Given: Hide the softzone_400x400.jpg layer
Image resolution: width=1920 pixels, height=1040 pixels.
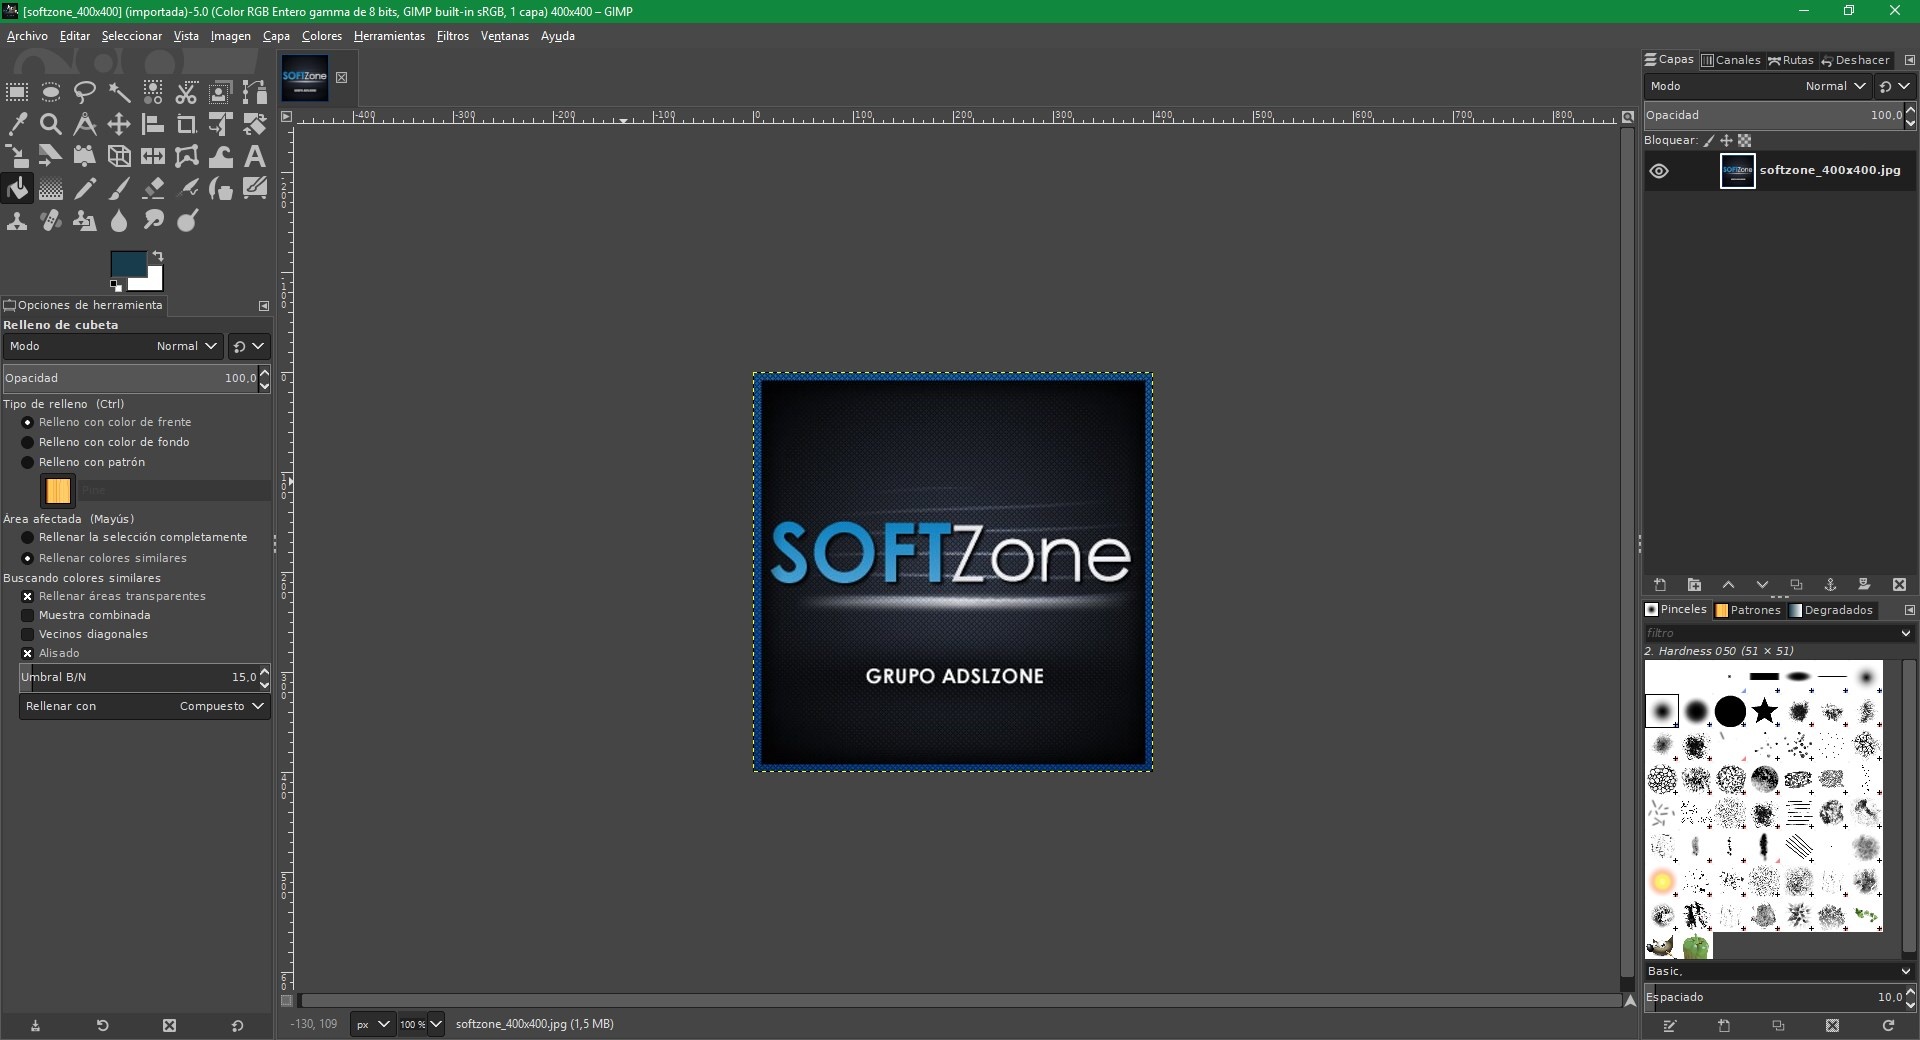Looking at the screenshot, I should pos(1659,171).
